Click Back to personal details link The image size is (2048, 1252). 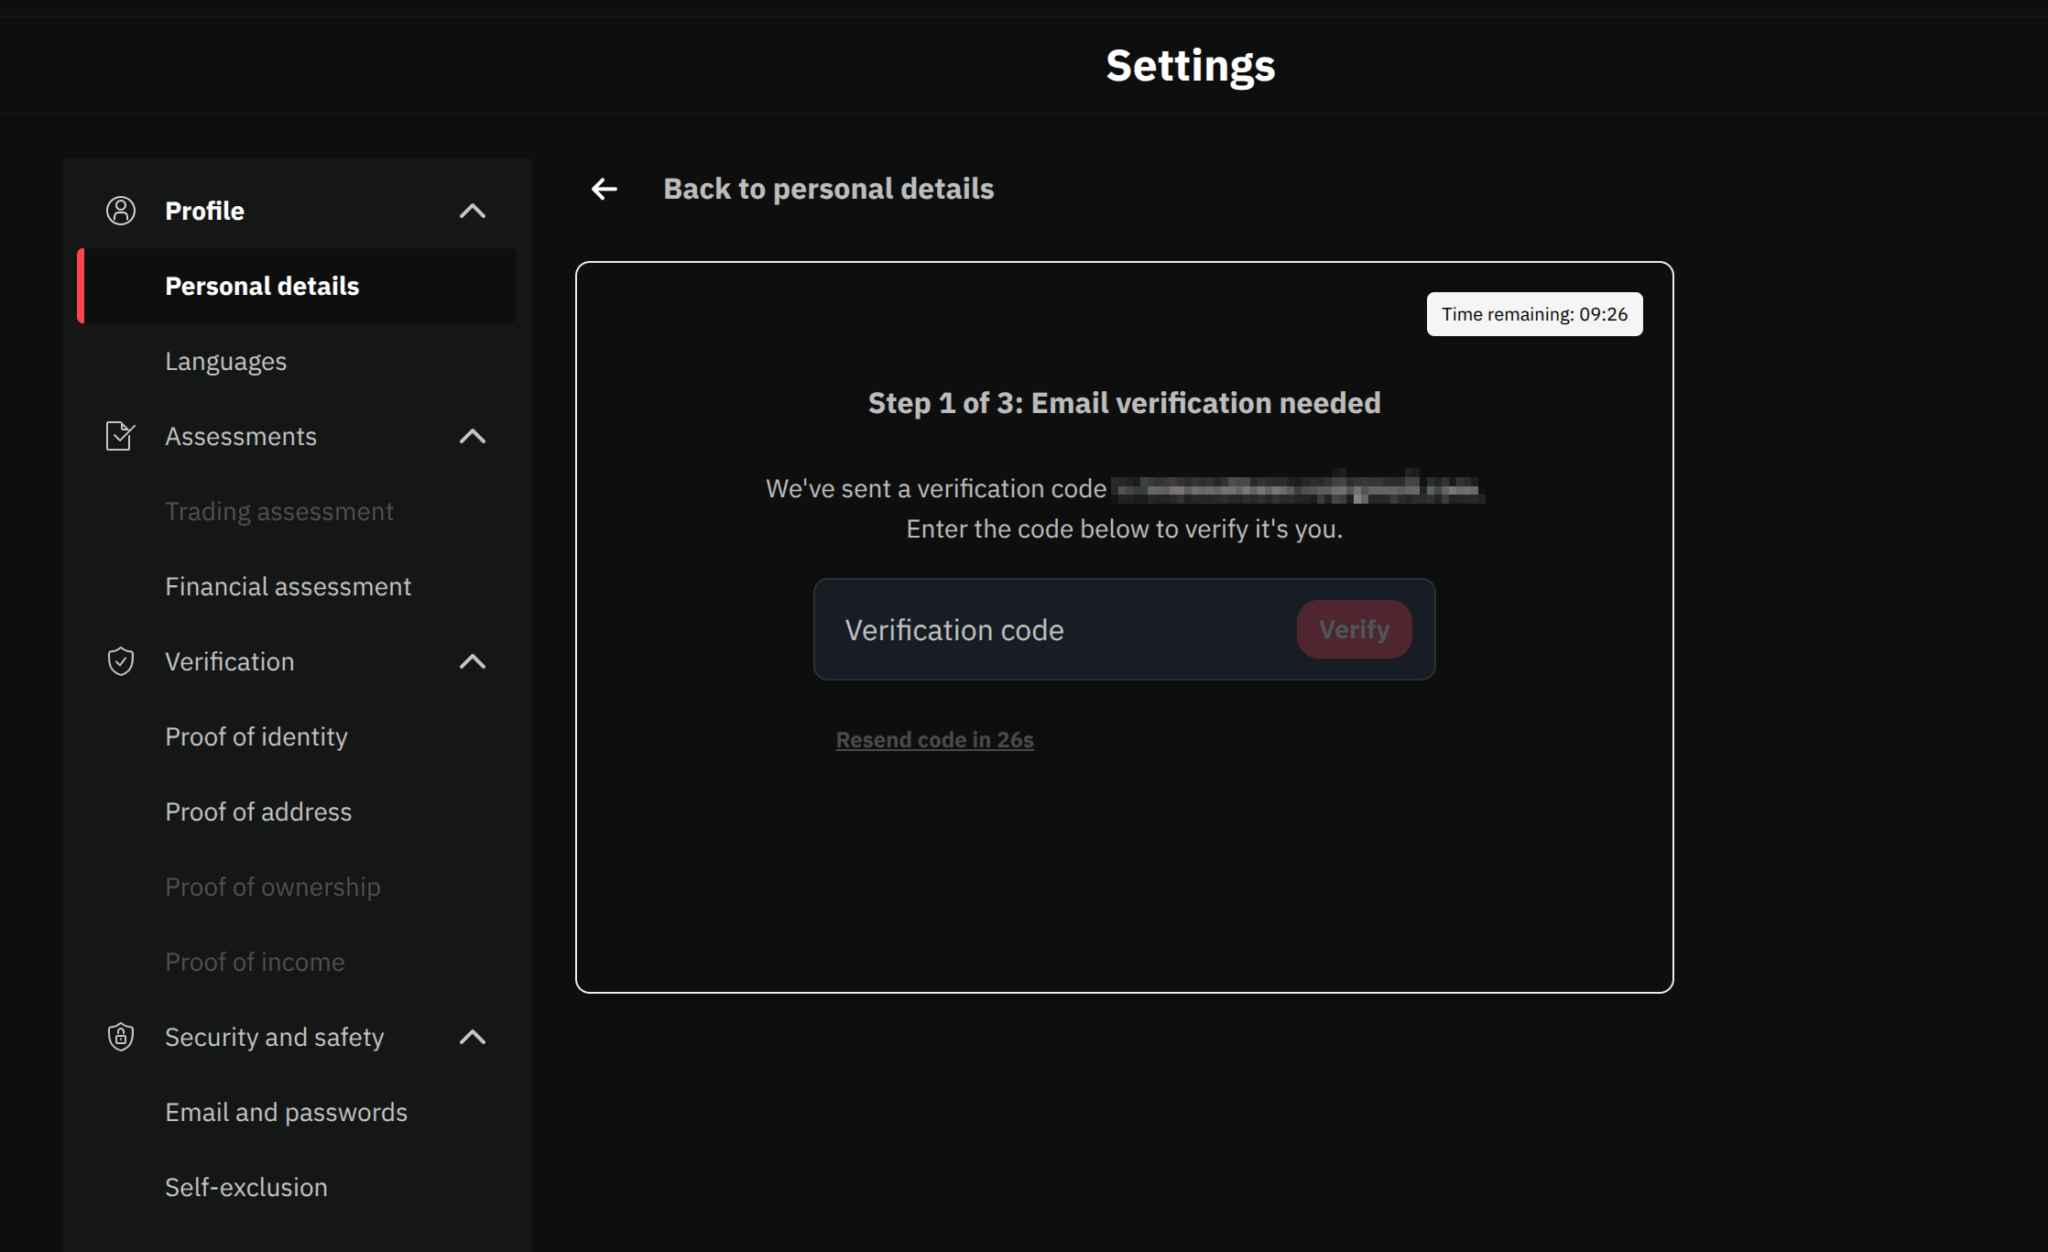[x=828, y=189]
